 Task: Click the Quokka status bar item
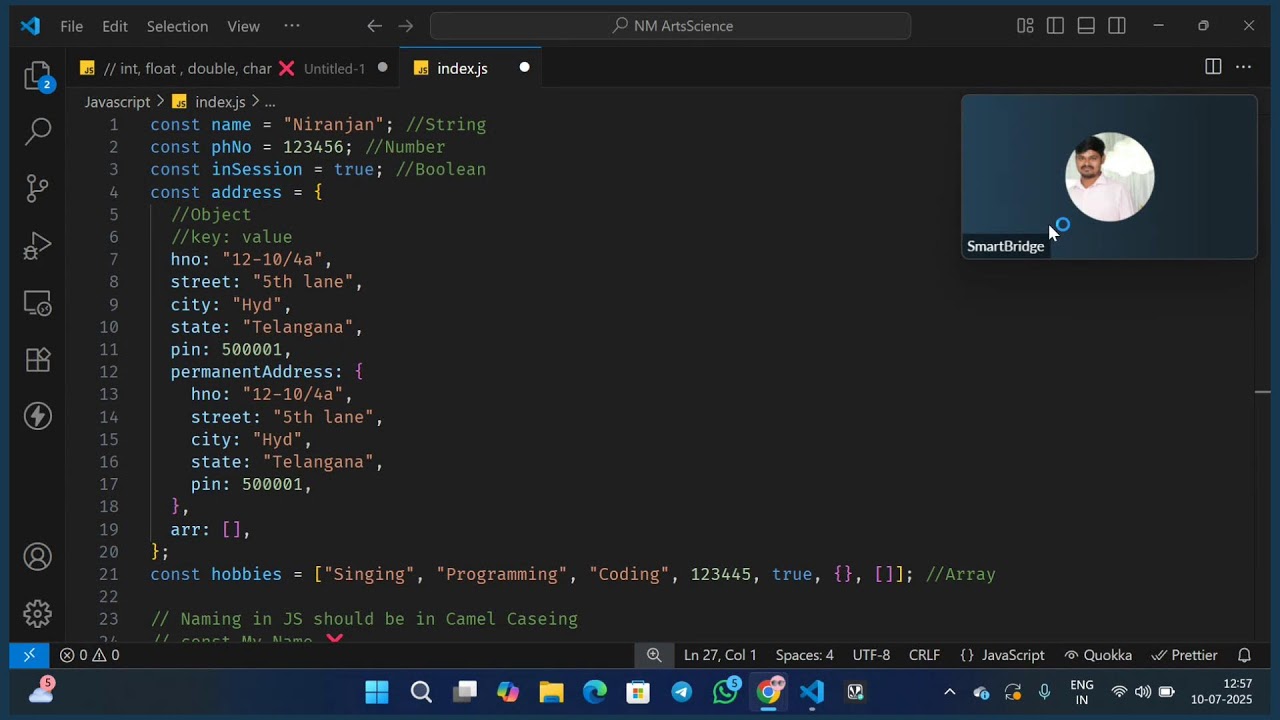(1098, 655)
